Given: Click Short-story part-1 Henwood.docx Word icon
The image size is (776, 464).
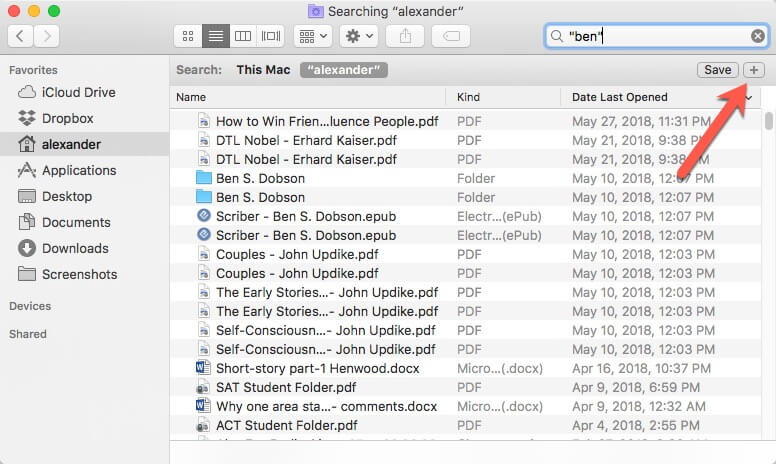Looking at the screenshot, I should tap(203, 368).
